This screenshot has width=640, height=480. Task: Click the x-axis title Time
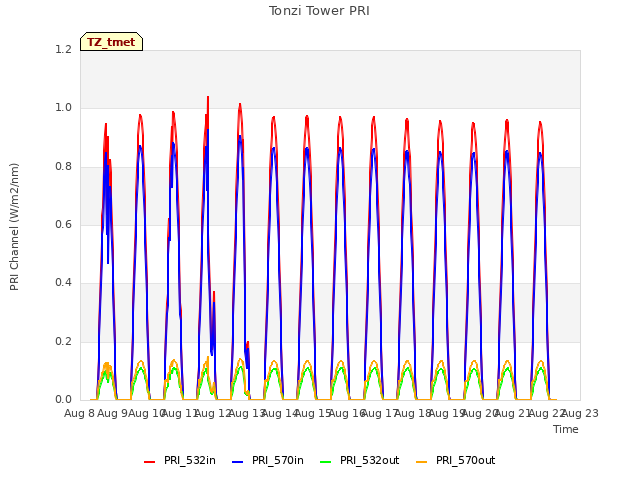(x=566, y=429)
